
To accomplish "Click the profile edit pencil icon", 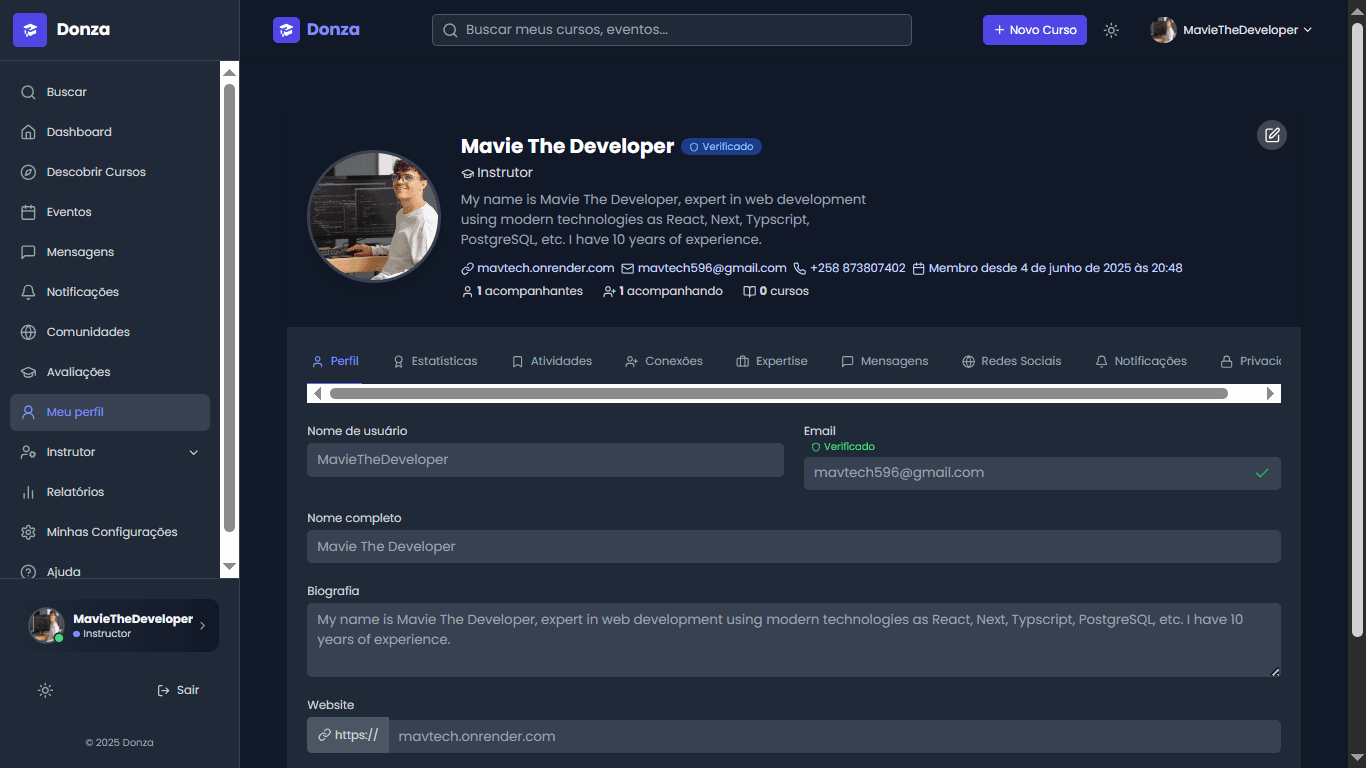I will tap(1271, 134).
